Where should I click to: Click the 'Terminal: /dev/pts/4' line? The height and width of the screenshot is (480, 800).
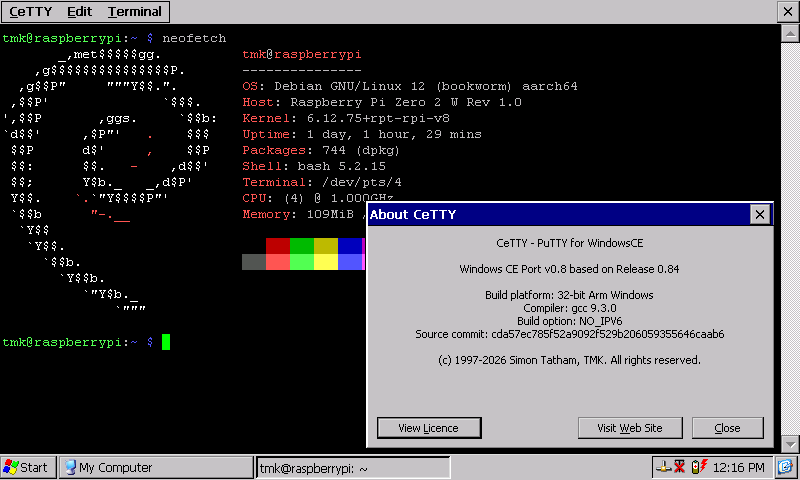coord(322,182)
